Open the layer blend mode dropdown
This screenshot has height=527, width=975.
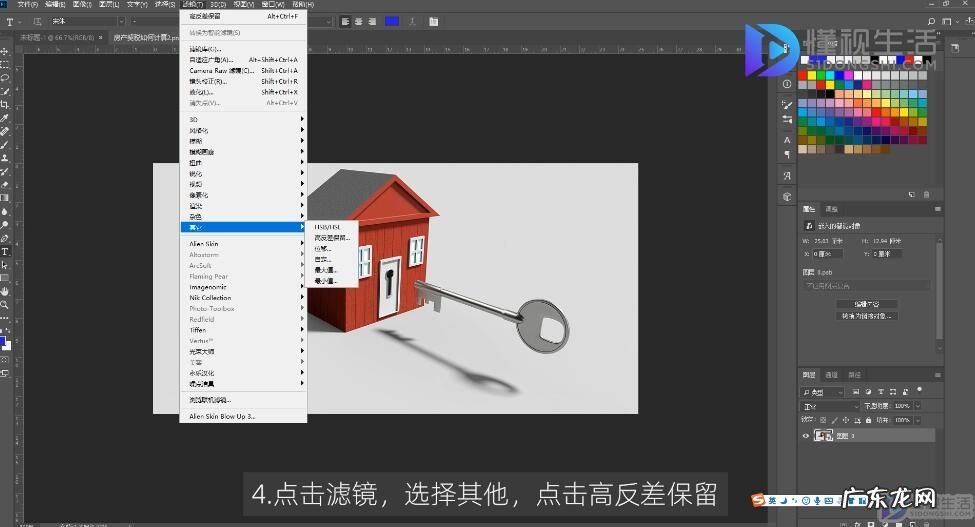(x=830, y=406)
